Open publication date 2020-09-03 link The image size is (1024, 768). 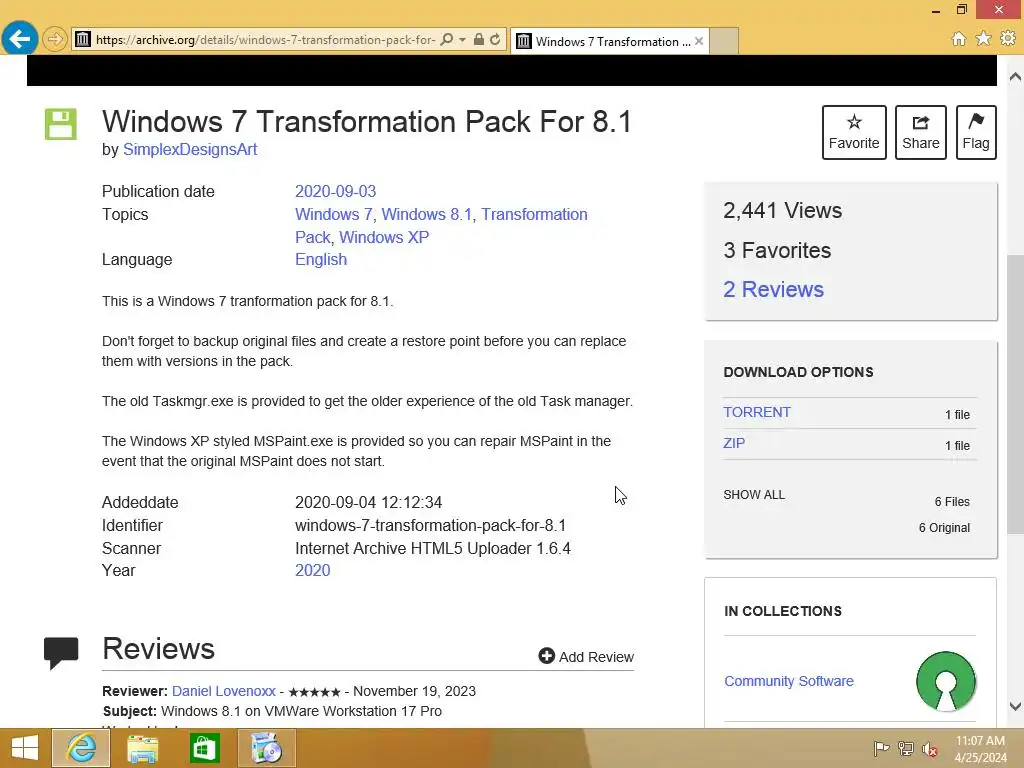(336, 191)
